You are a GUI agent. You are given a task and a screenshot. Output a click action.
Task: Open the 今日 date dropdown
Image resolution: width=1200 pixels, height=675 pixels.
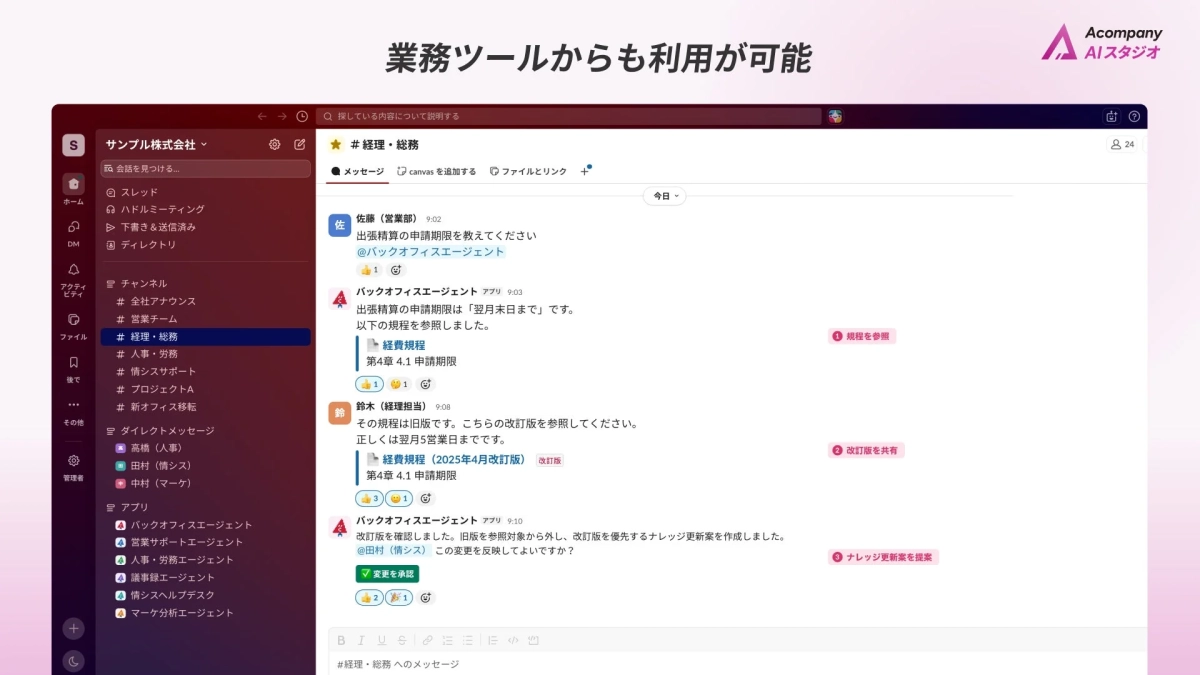664,196
